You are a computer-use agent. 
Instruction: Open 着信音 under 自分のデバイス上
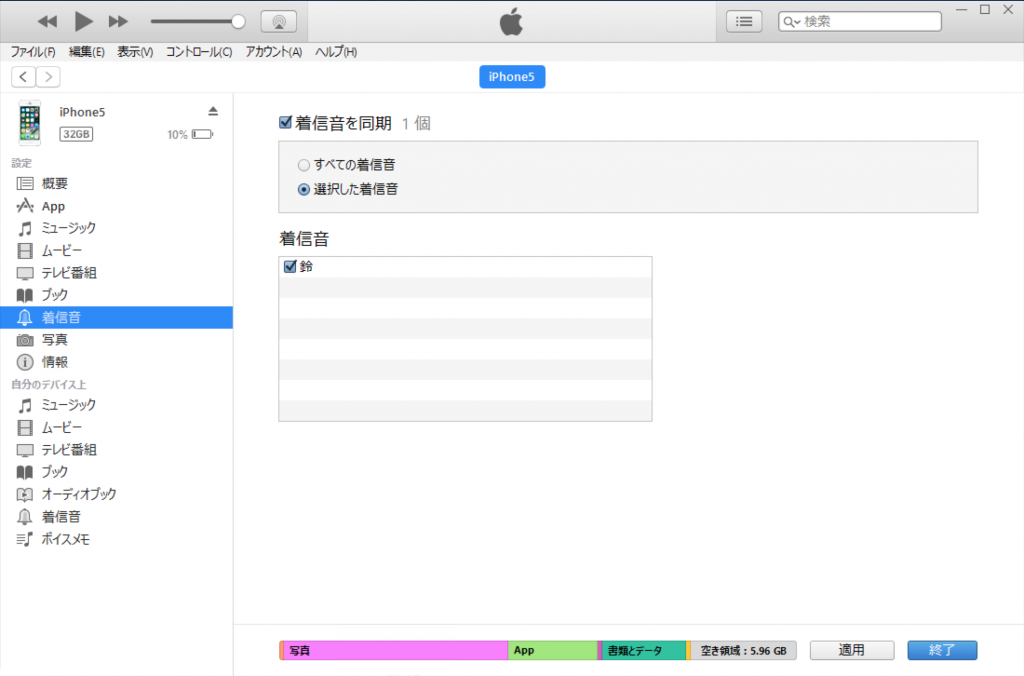pos(116,517)
